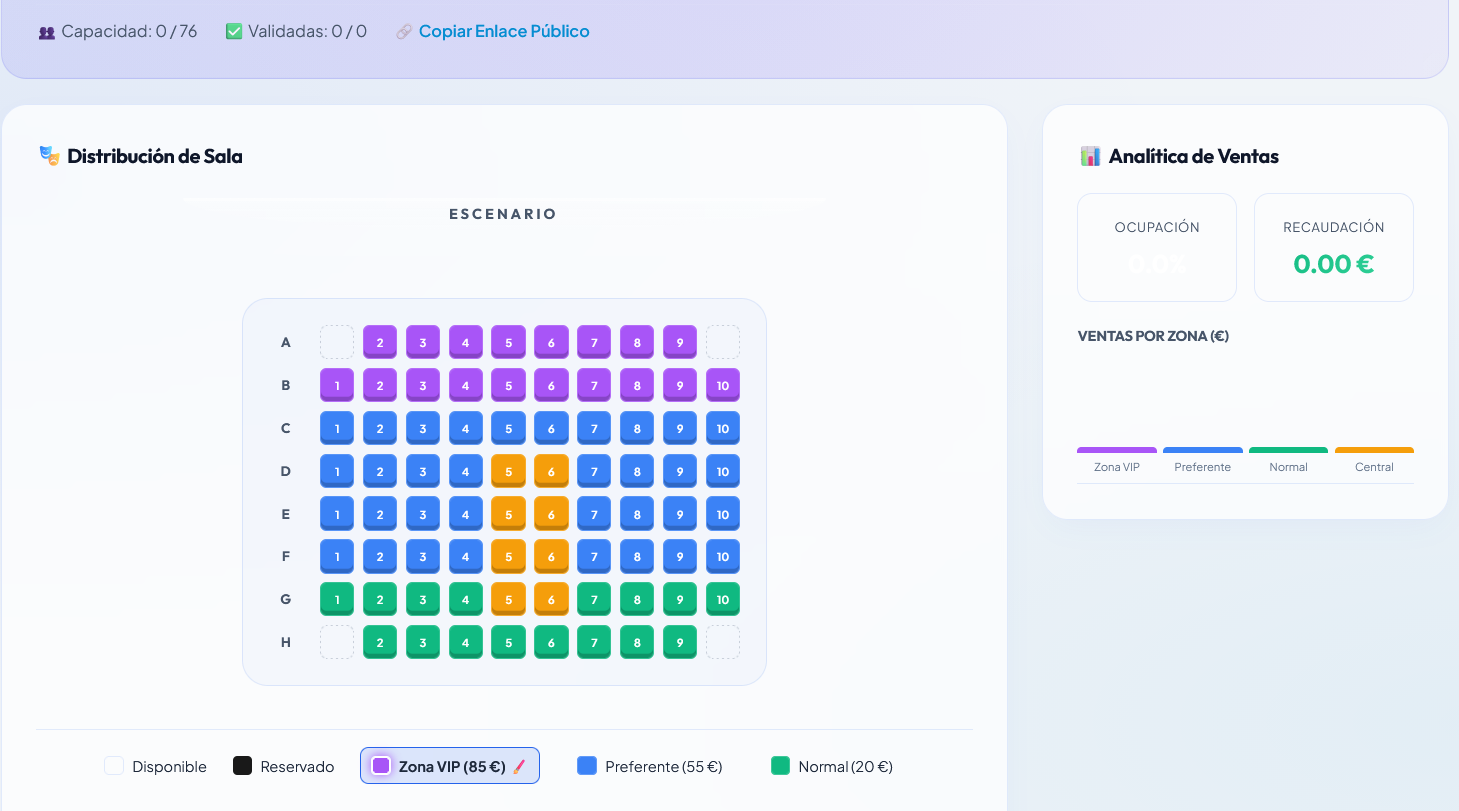Select the Normal (20 €) legend label

pyautogui.click(x=845, y=767)
